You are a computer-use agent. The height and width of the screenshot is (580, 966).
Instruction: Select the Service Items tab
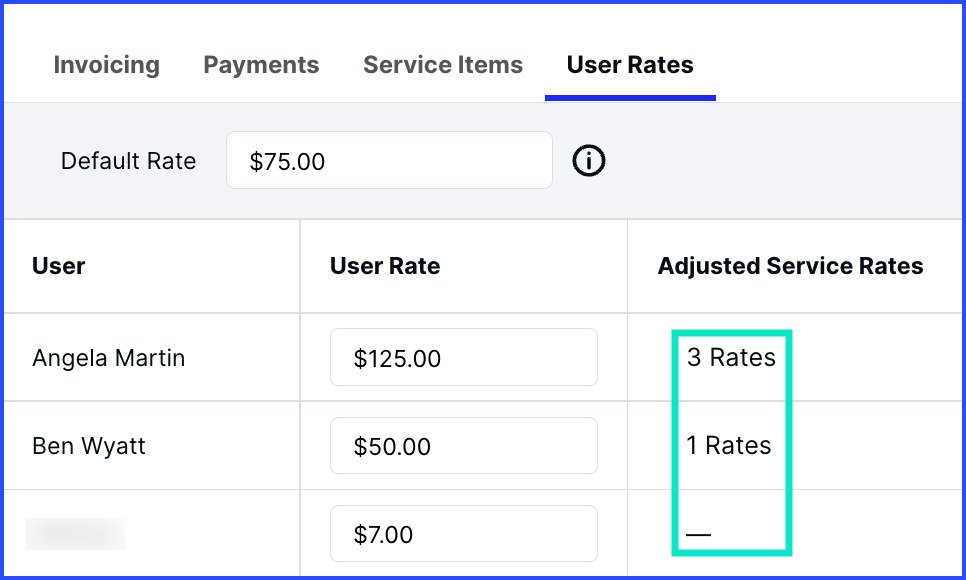[x=443, y=65]
